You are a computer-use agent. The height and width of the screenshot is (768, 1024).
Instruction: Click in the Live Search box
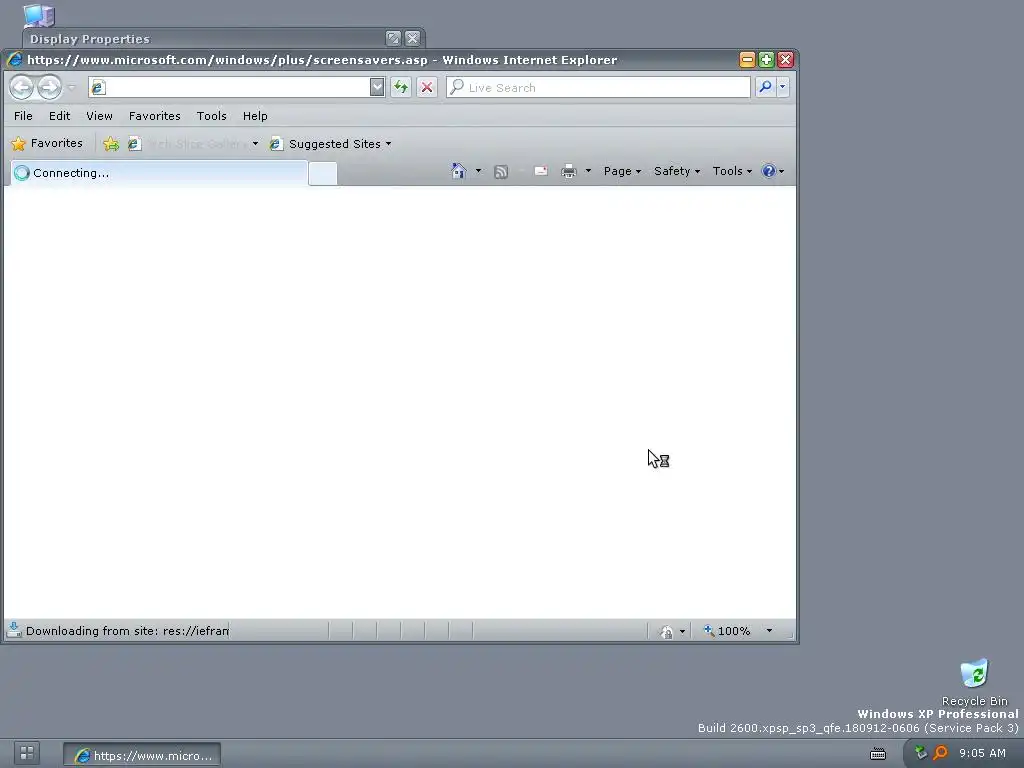coord(598,87)
